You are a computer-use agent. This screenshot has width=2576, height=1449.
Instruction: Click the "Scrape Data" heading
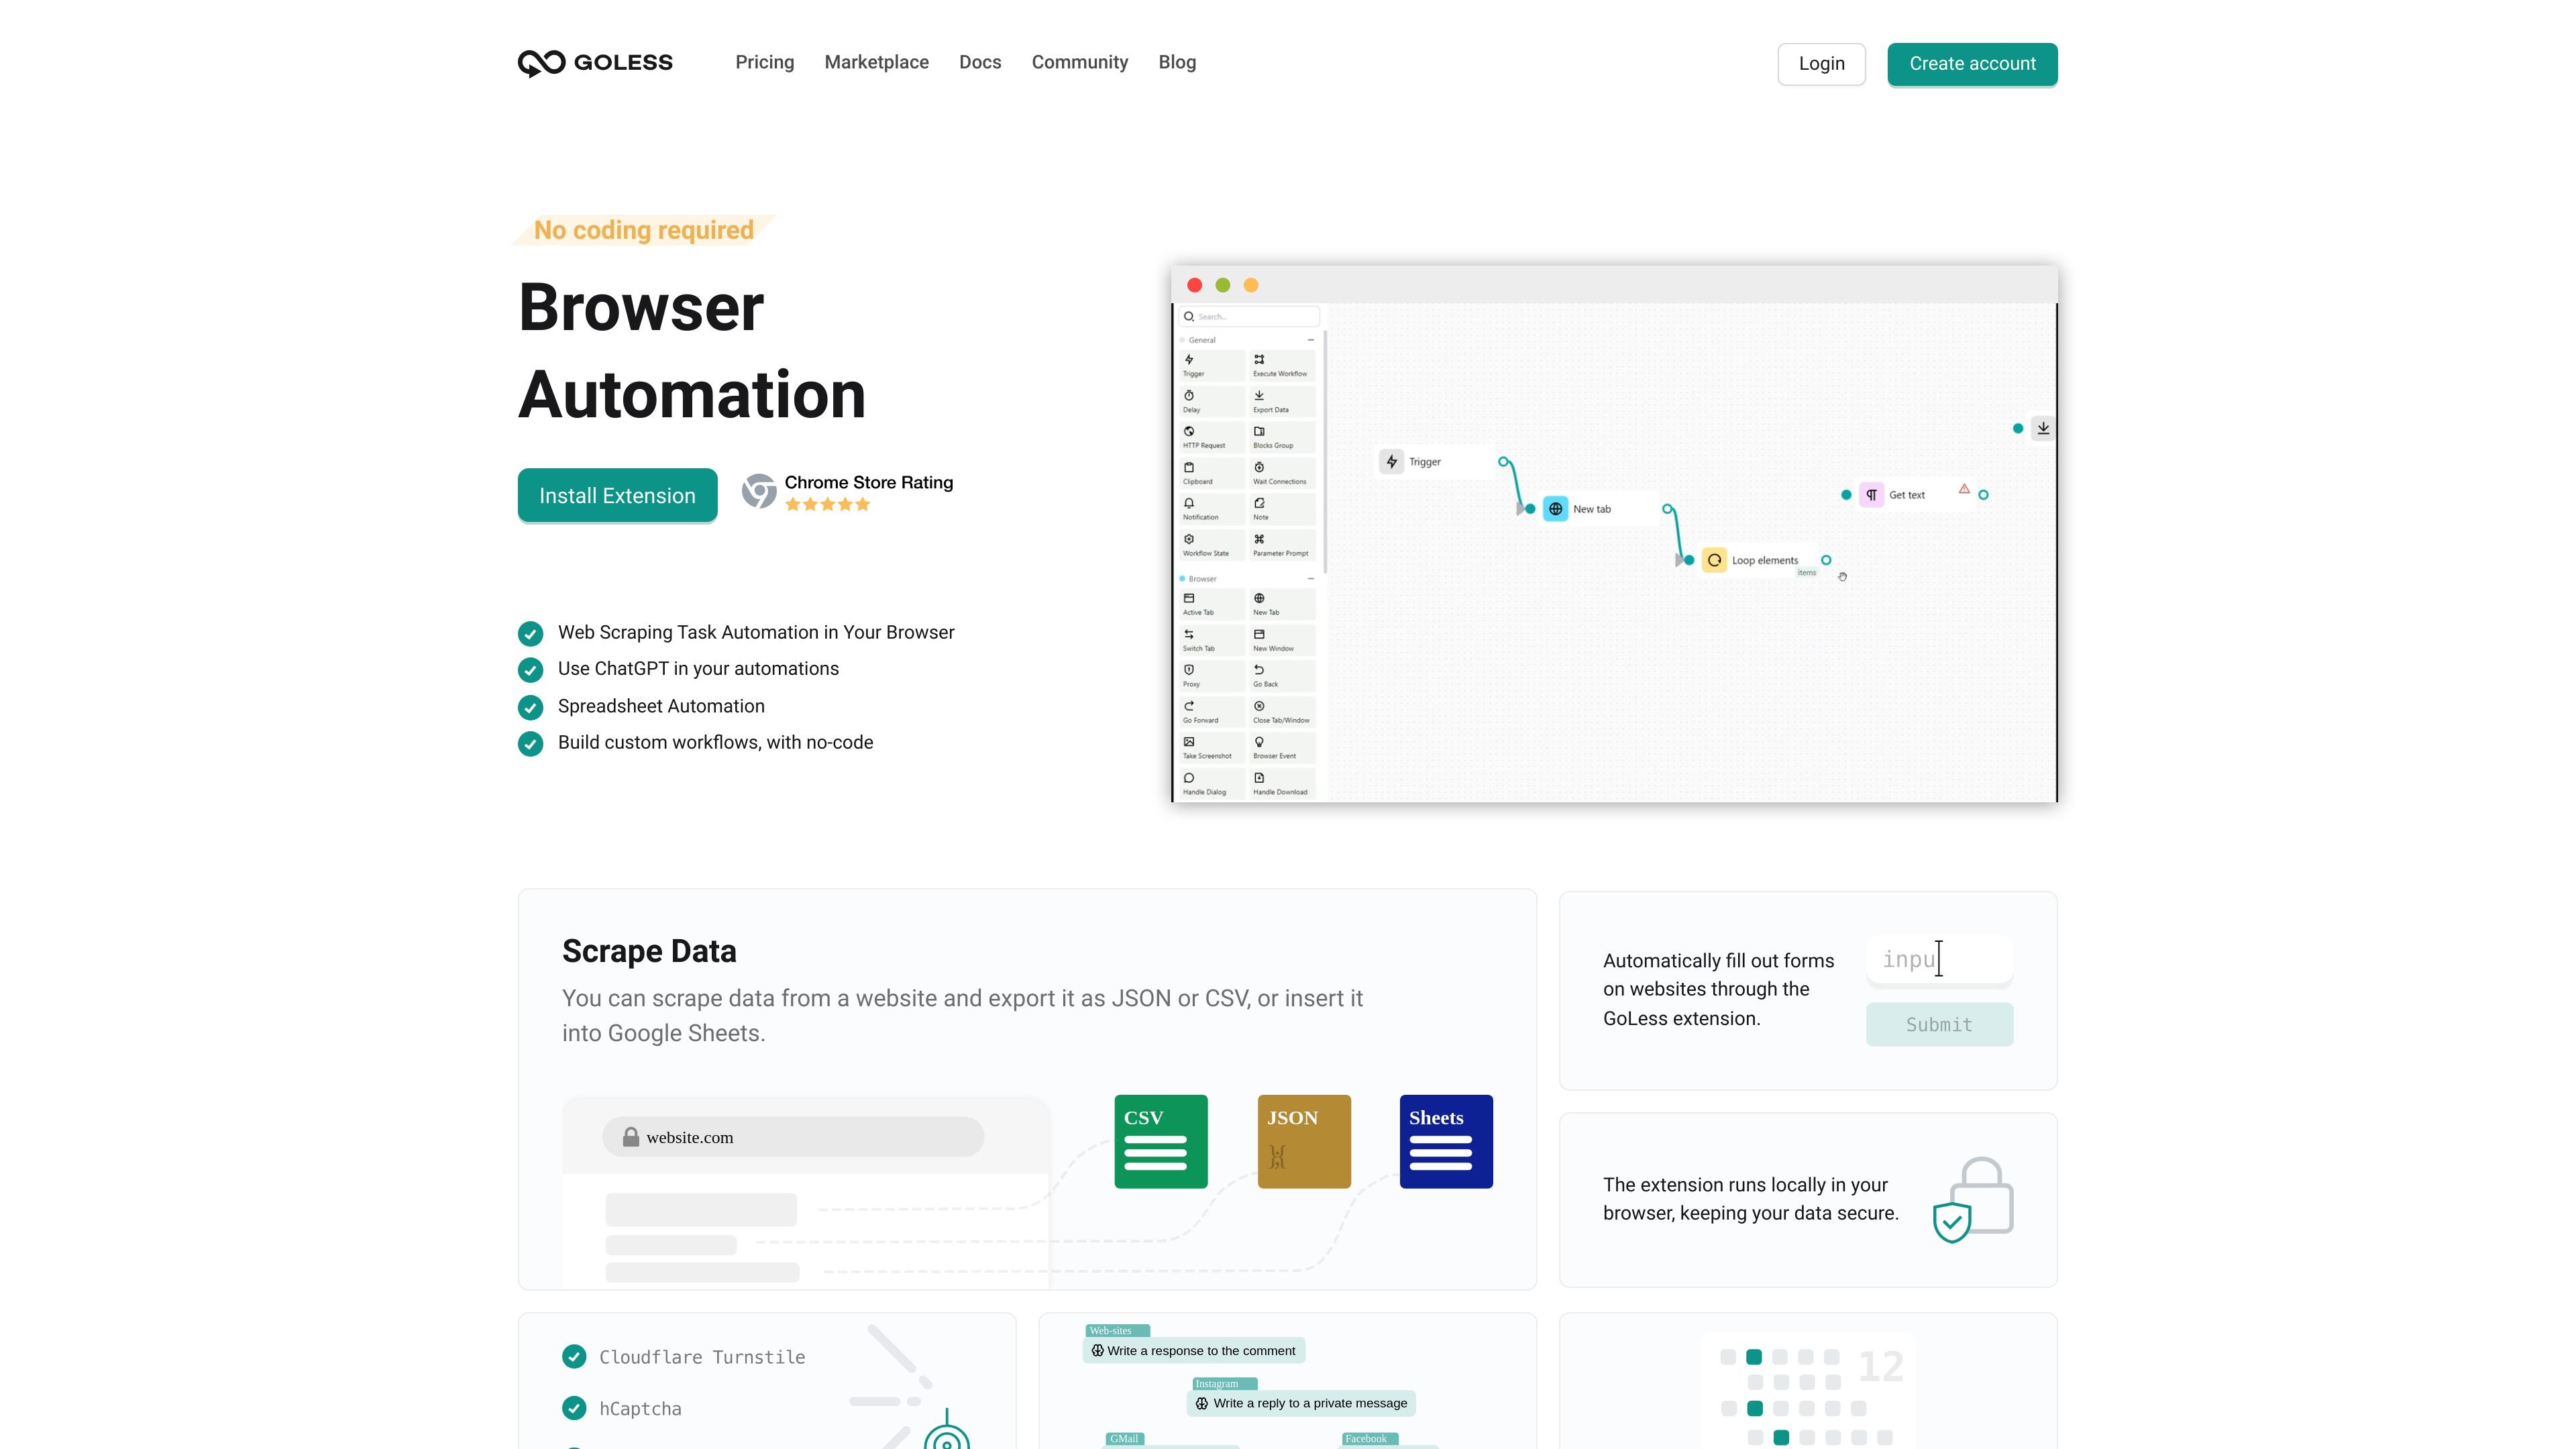pos(649,951)
